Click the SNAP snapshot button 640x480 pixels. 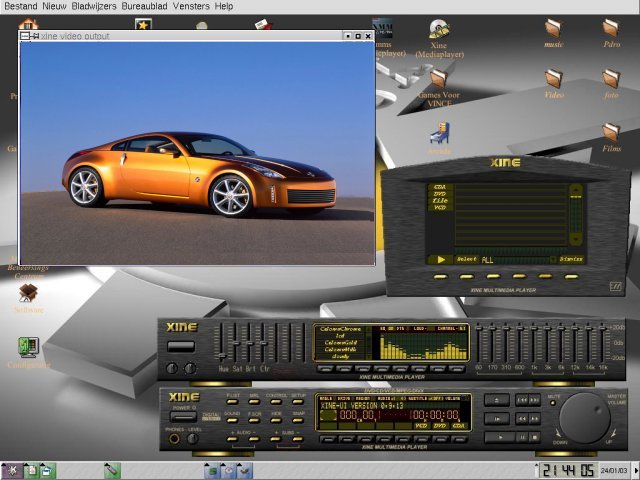pyautogui.click(x=298, y=420)
